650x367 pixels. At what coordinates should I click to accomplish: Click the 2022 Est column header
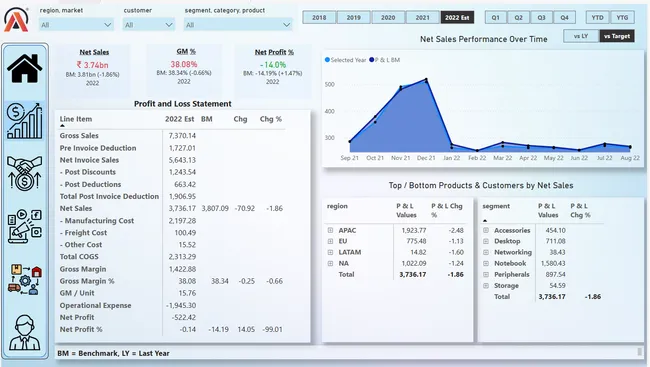tap(179, 119)
